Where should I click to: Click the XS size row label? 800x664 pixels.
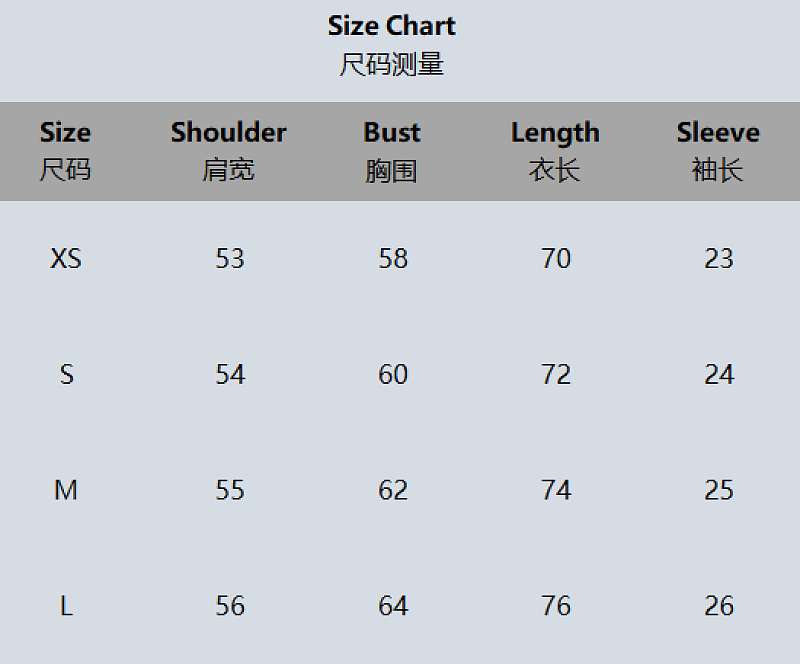tap(66, 258)
